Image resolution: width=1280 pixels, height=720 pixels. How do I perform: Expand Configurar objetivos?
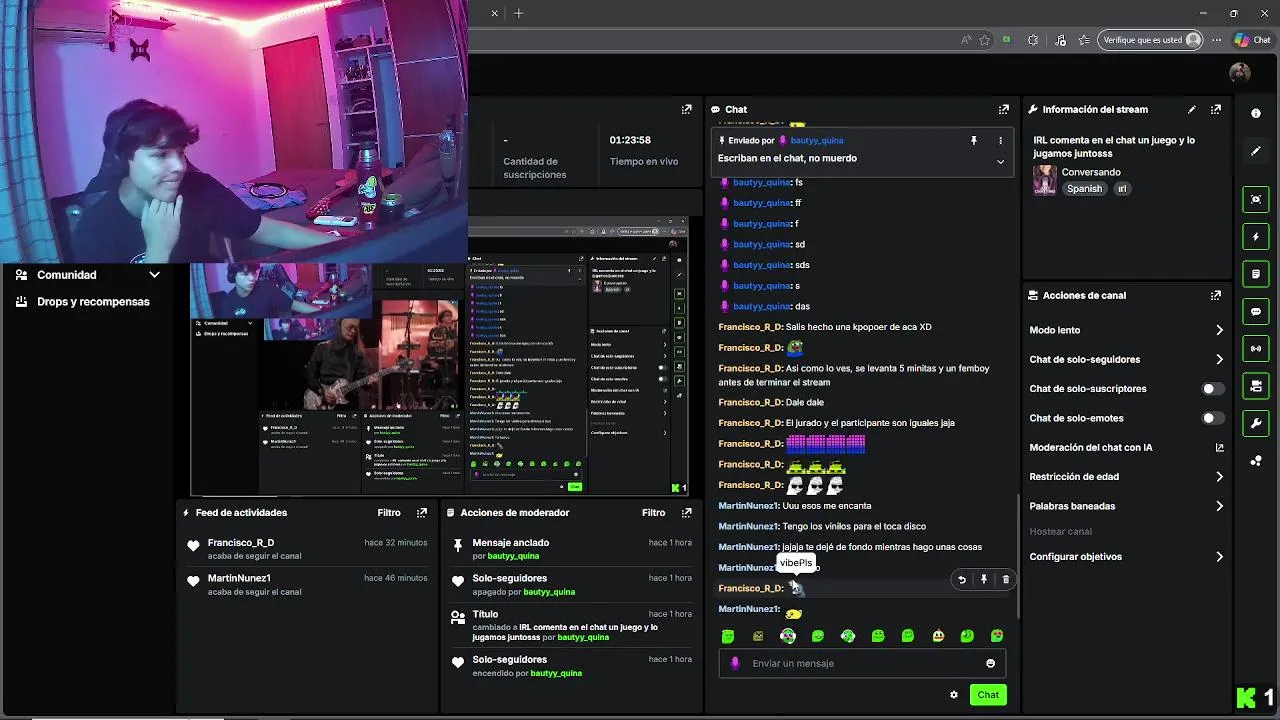tap(1219, 557)
